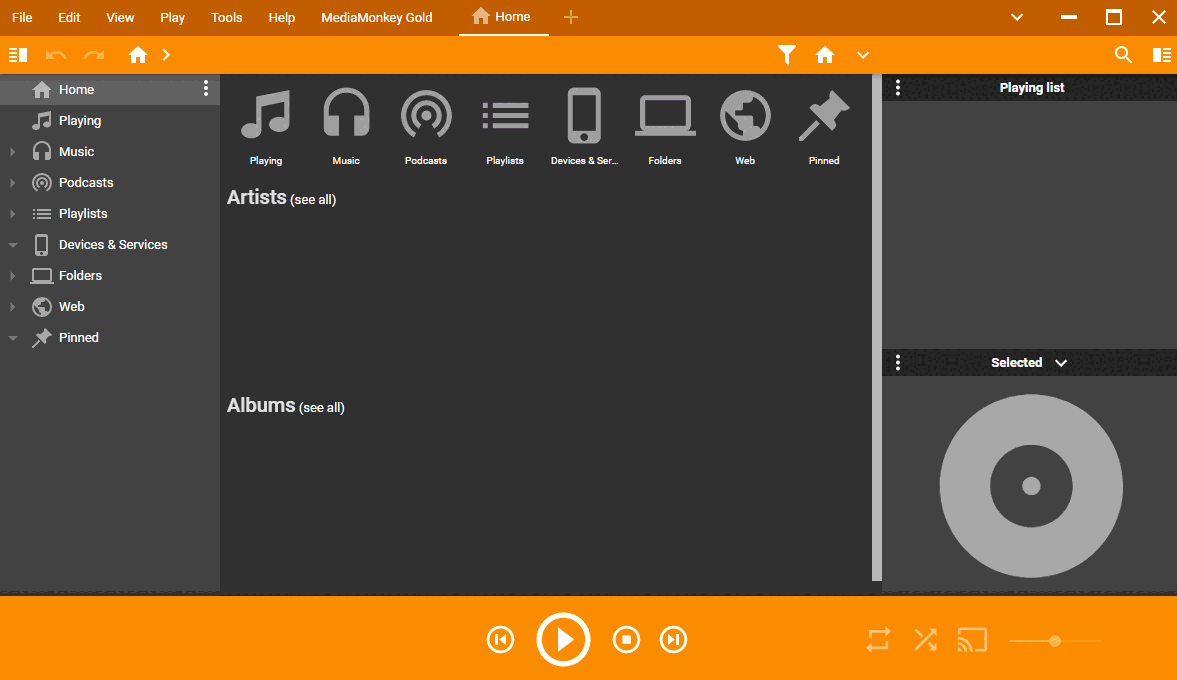The height and width of the screenshot is (680, 1177).
Task: Open the Podcasts icon in home view
Action: (426, 114)
